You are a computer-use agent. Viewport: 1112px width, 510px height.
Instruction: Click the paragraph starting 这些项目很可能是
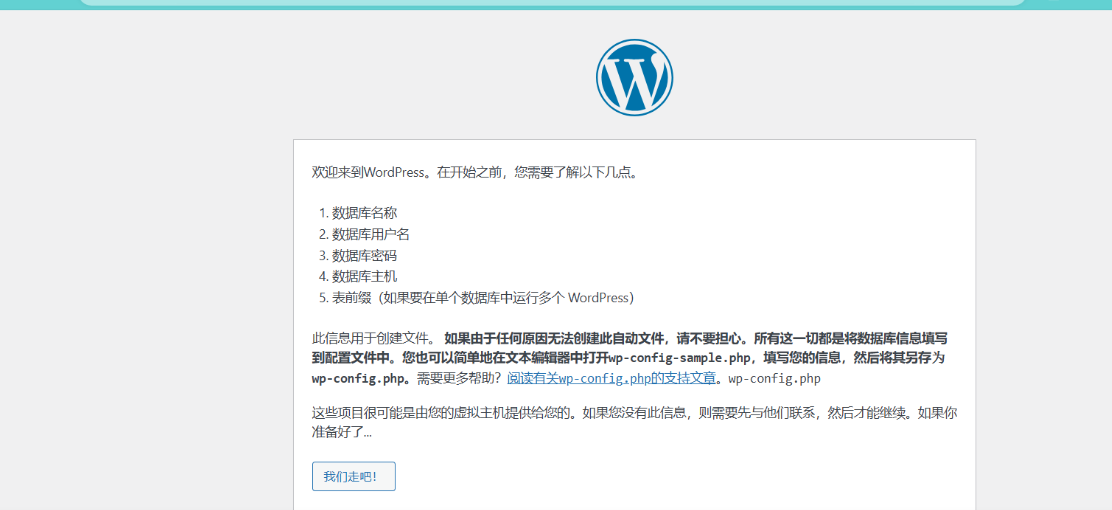634,422
